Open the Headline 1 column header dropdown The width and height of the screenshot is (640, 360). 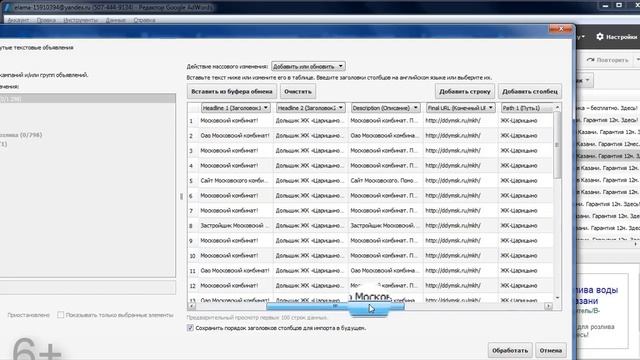pos(236,108)
